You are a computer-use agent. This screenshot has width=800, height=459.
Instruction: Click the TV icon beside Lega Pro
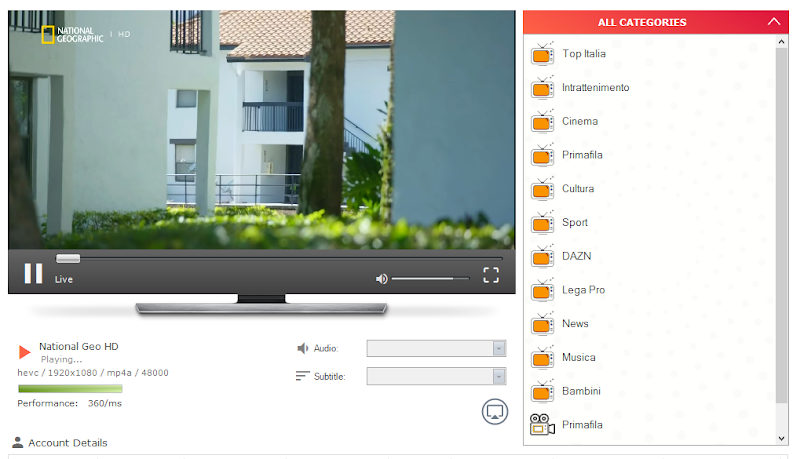click(x=542, y=290)
